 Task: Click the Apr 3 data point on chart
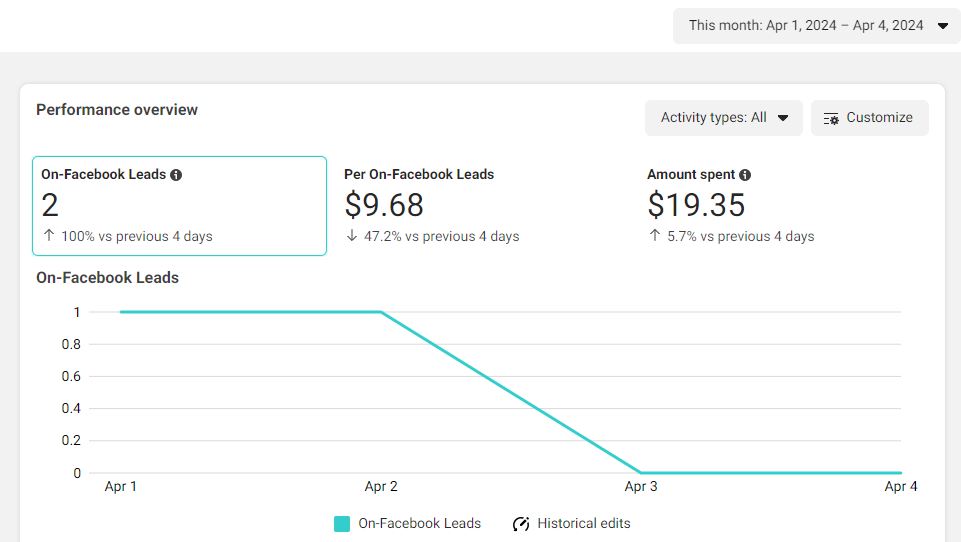pos(641,473)
